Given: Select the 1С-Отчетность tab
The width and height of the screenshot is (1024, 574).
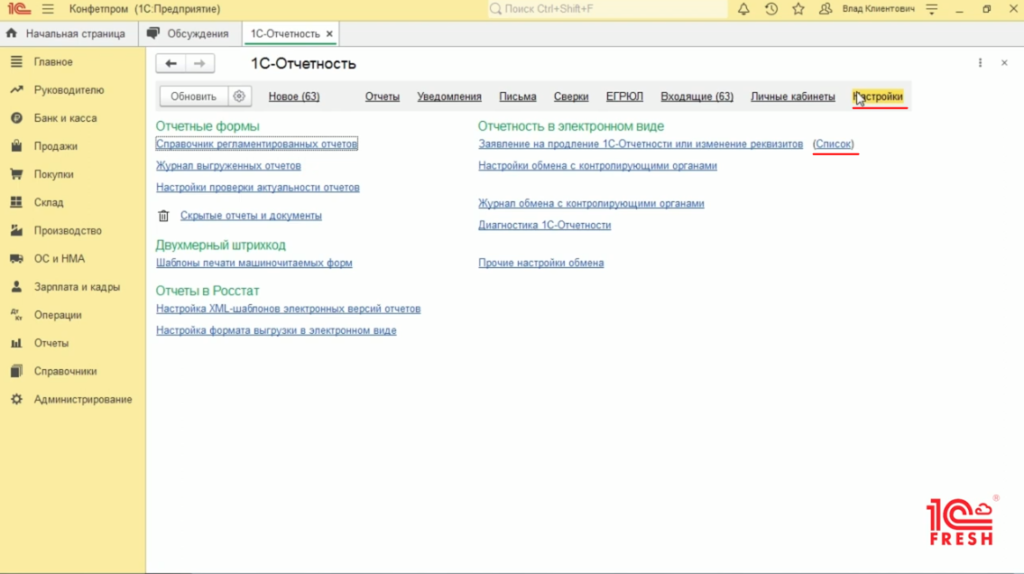Looking at the screenshot, I should [285, 33].
